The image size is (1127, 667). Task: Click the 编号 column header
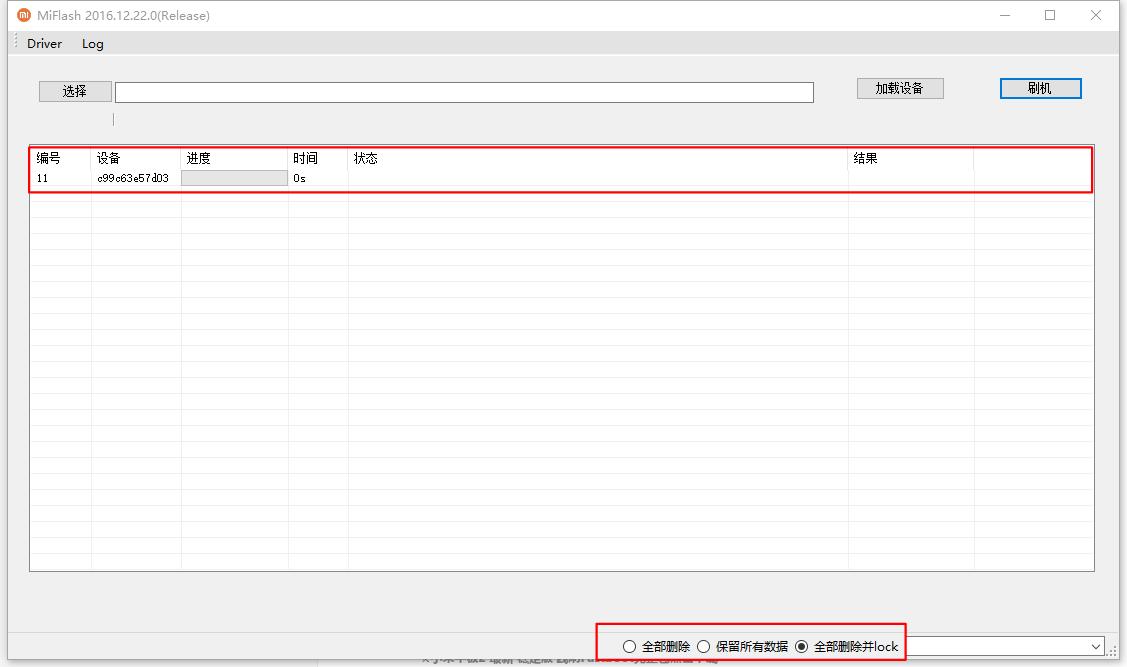click(x=48, y=158)
